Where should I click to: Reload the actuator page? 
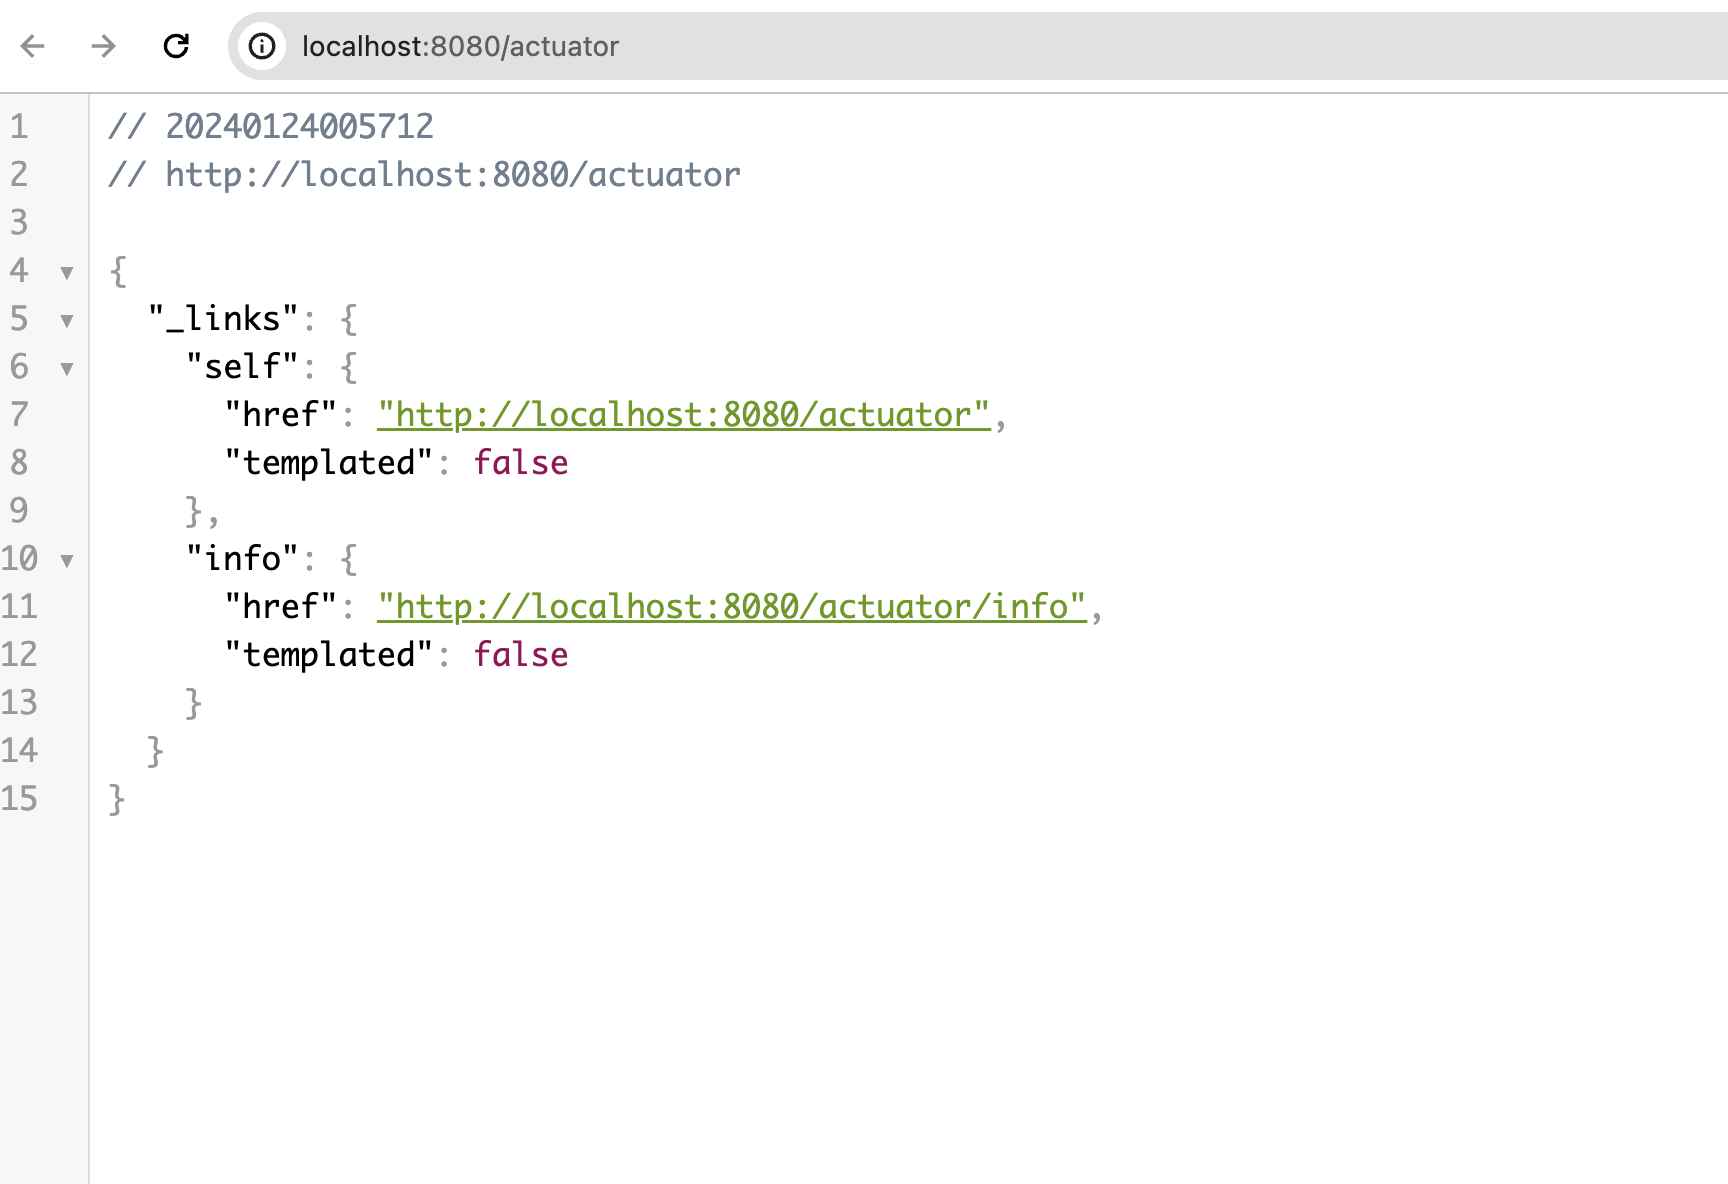[x=176, y=46]
